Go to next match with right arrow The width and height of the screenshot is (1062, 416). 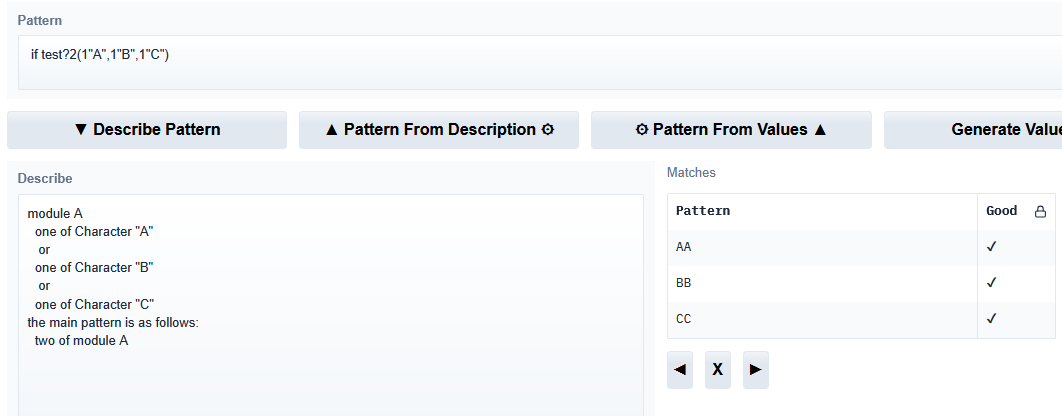756,369
